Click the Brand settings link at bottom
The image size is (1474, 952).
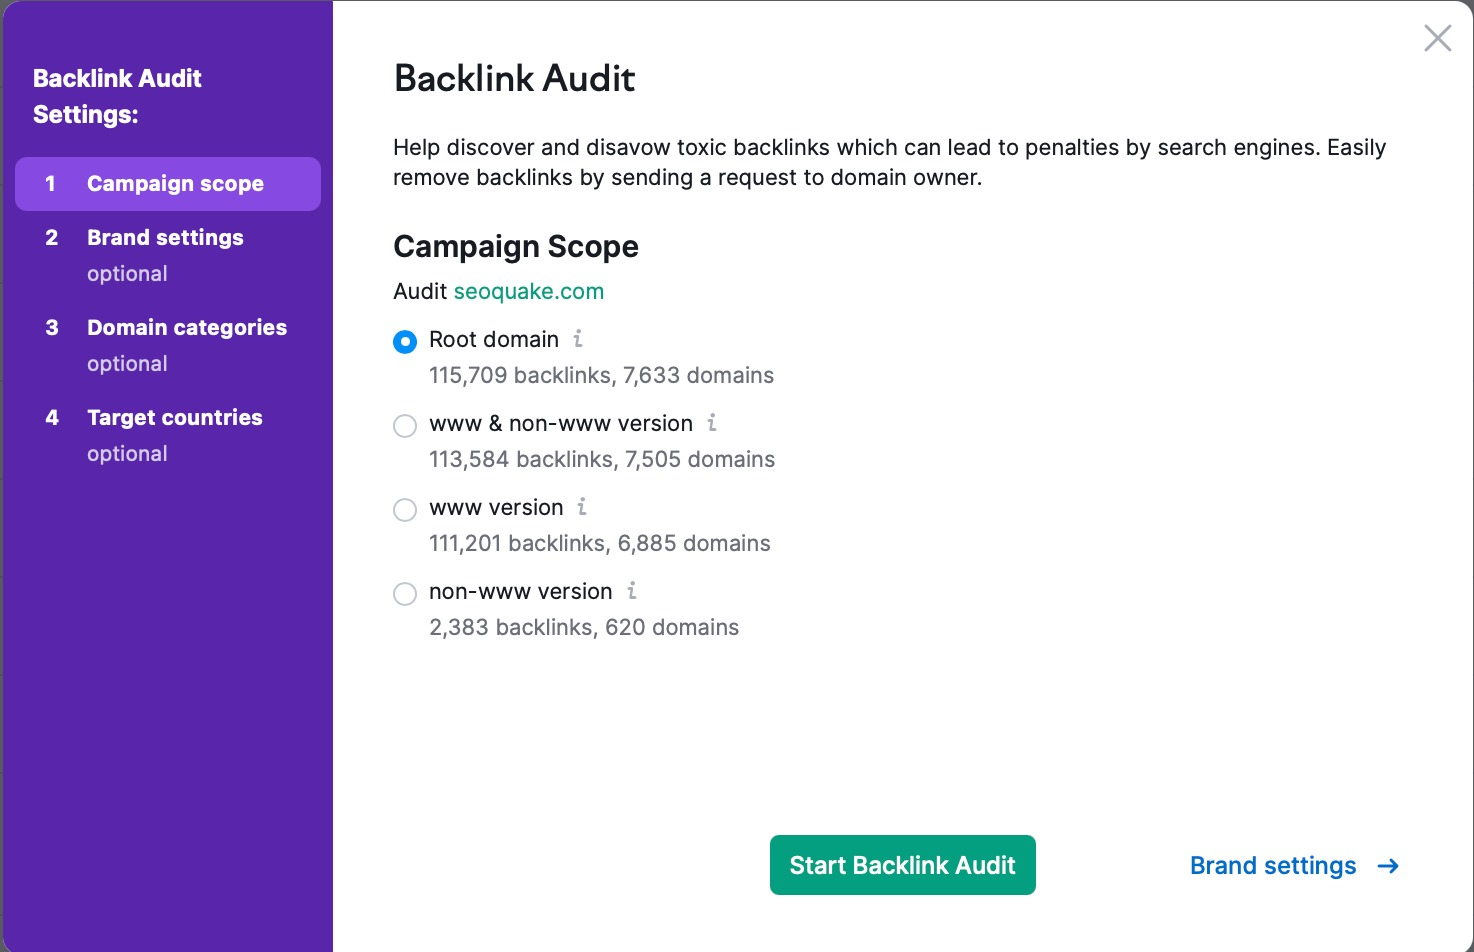1272,866
